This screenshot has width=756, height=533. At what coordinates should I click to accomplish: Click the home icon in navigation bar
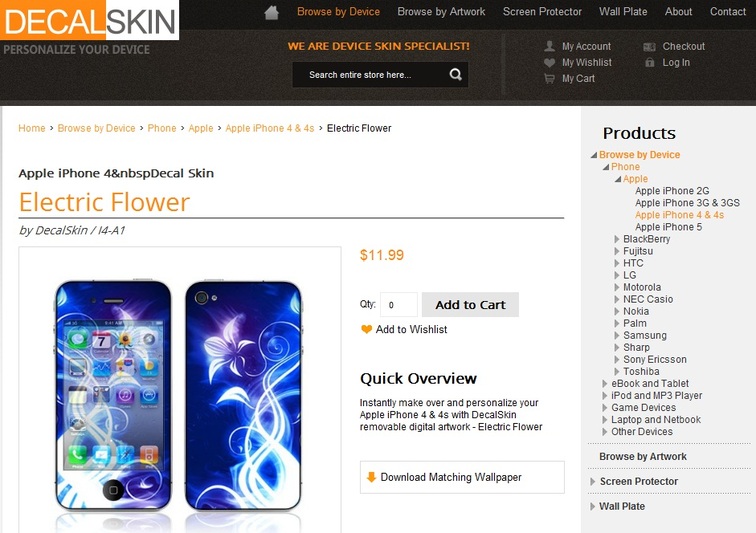click(271, 13)
